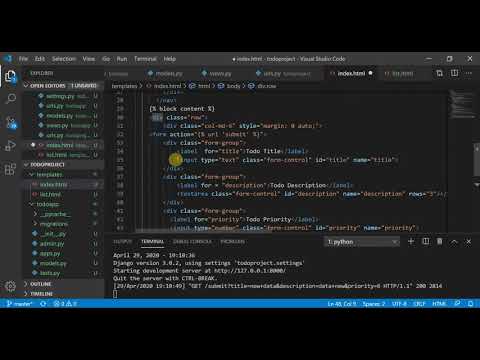Open the Edit menu

(40, 59)
